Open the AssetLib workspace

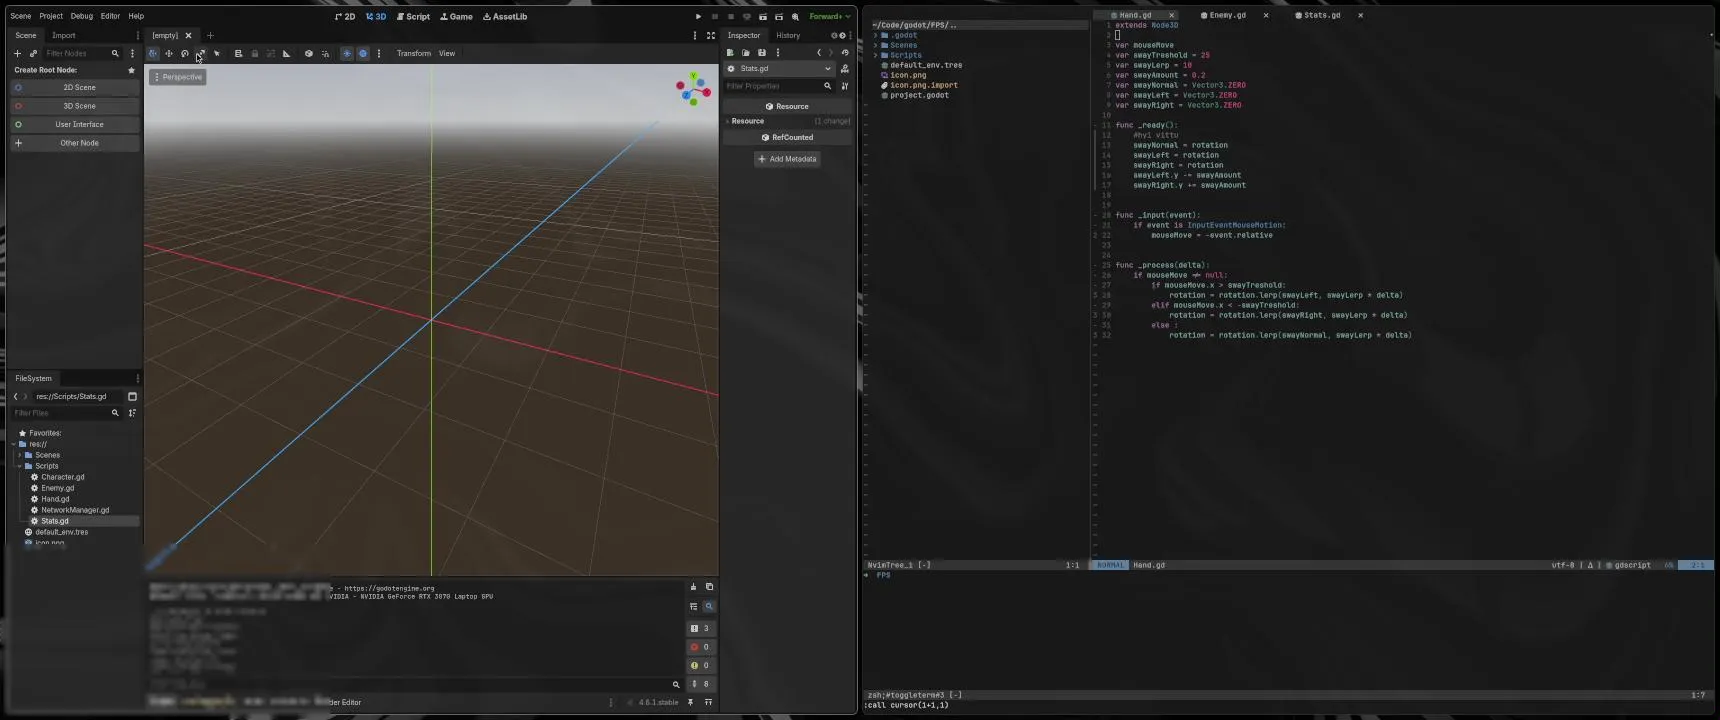[x=505, y=16]
